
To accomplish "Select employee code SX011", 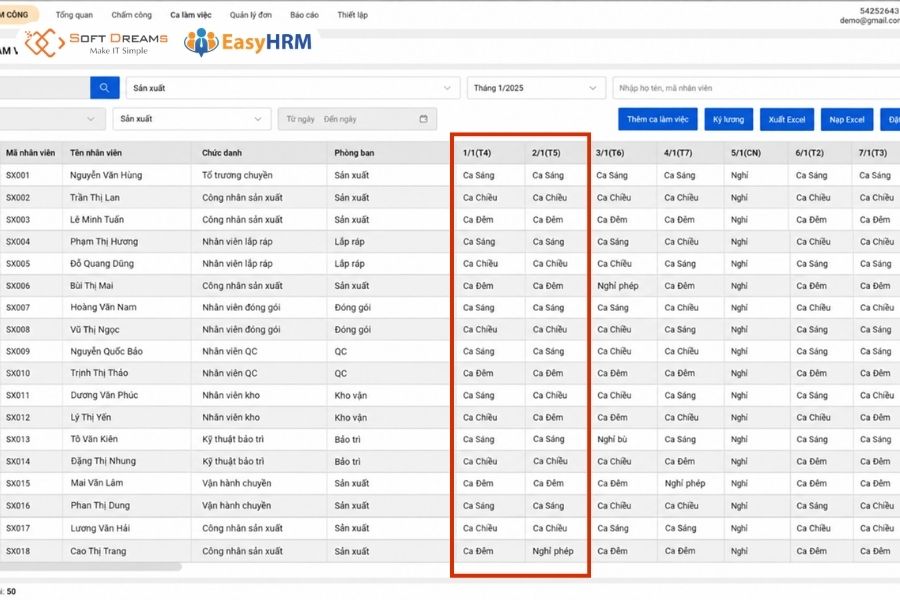I will point(18,396).
